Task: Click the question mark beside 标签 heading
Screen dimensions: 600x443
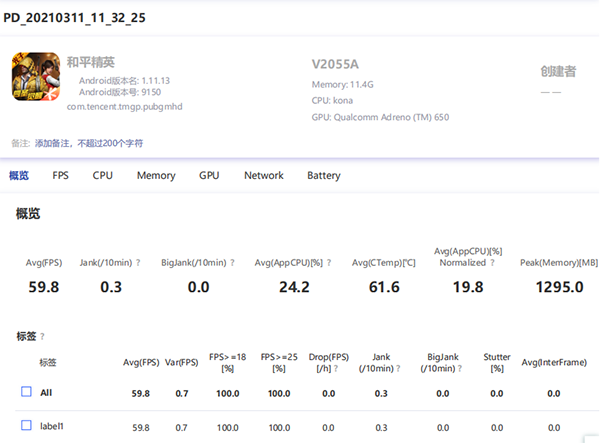Action: pyautogui.click(x=42, y=337)
